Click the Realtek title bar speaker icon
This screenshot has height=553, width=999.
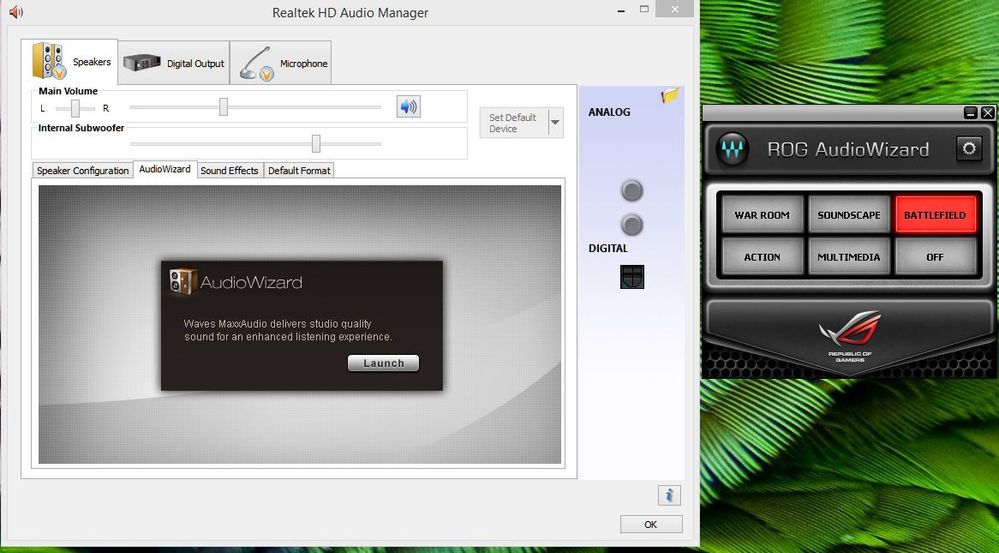click(x=16, y=12)
